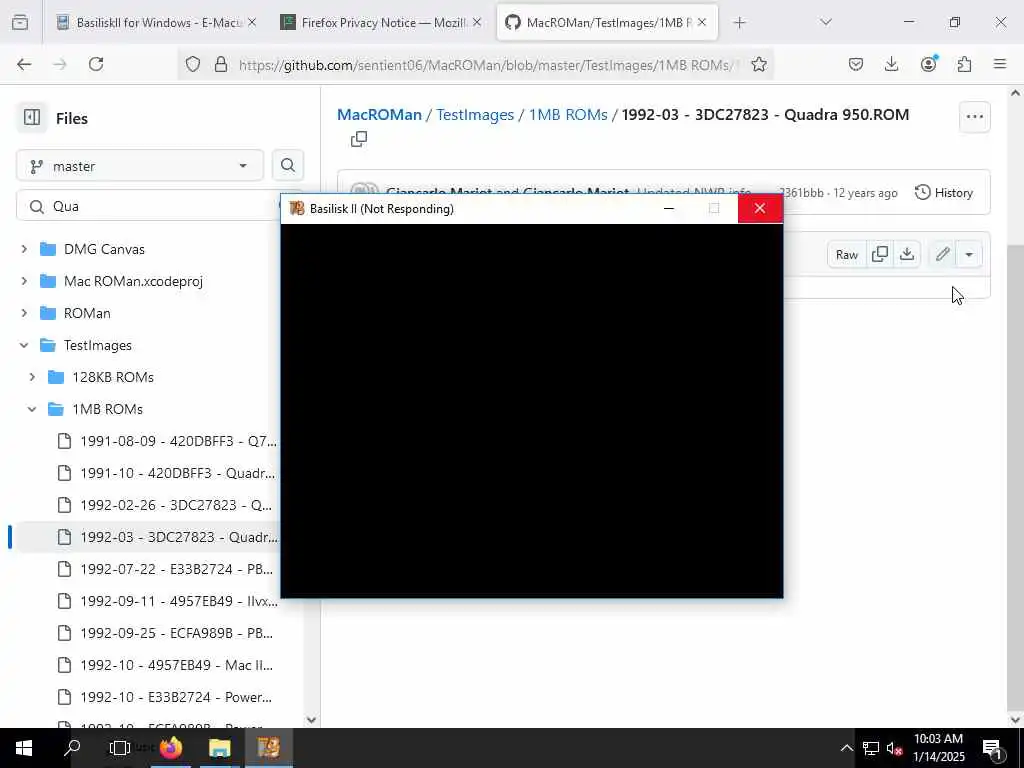Focus the 'Qua' file filter field
The image size is (1024, 768).
tap(150, 206)
